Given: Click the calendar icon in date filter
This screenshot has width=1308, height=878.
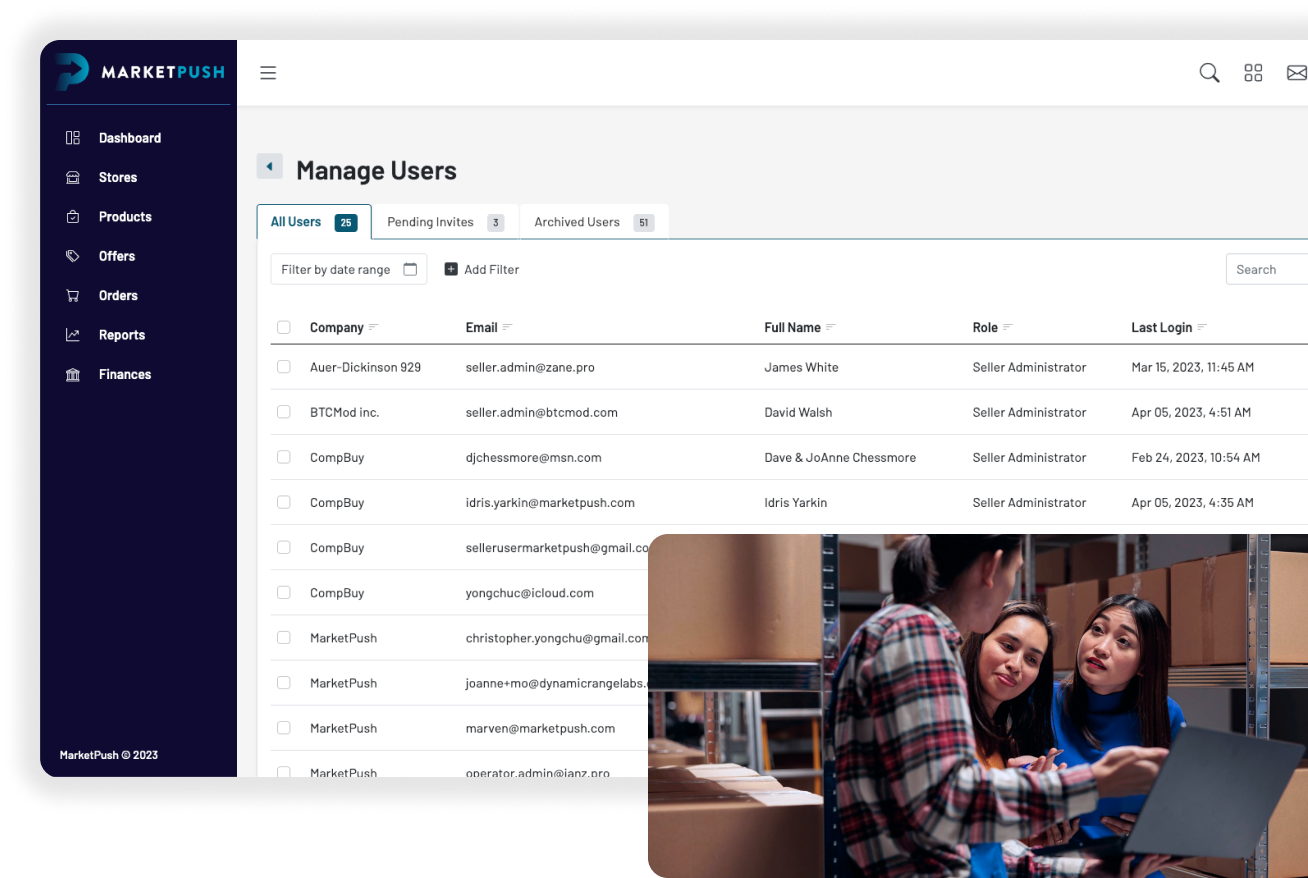Looking at the screenshot, I should pos(410,269).
